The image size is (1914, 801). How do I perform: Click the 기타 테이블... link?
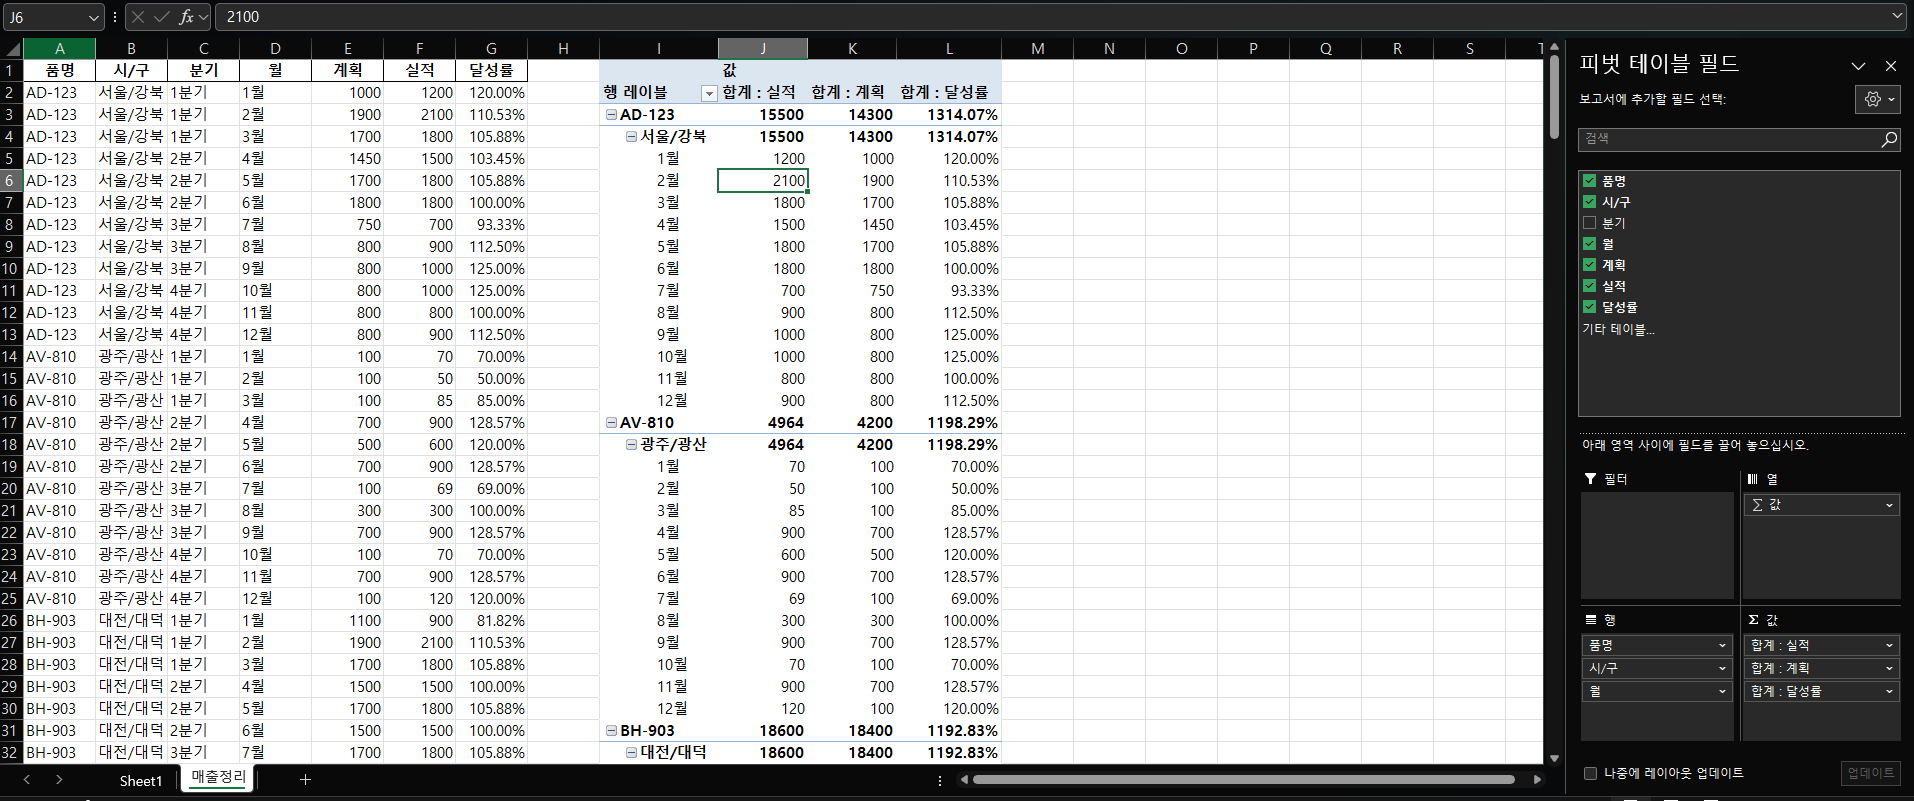click(x=1617, y=329)
